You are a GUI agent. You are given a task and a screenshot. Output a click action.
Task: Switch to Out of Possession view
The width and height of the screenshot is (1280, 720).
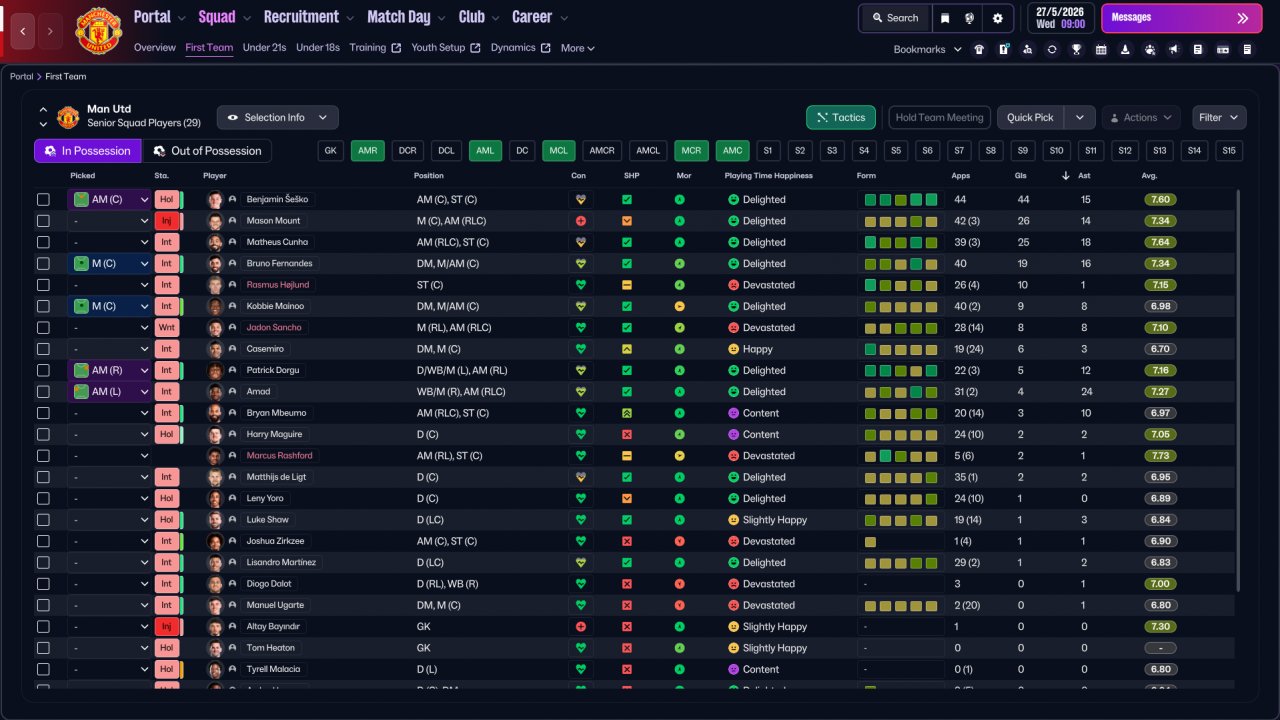(207, 151)
